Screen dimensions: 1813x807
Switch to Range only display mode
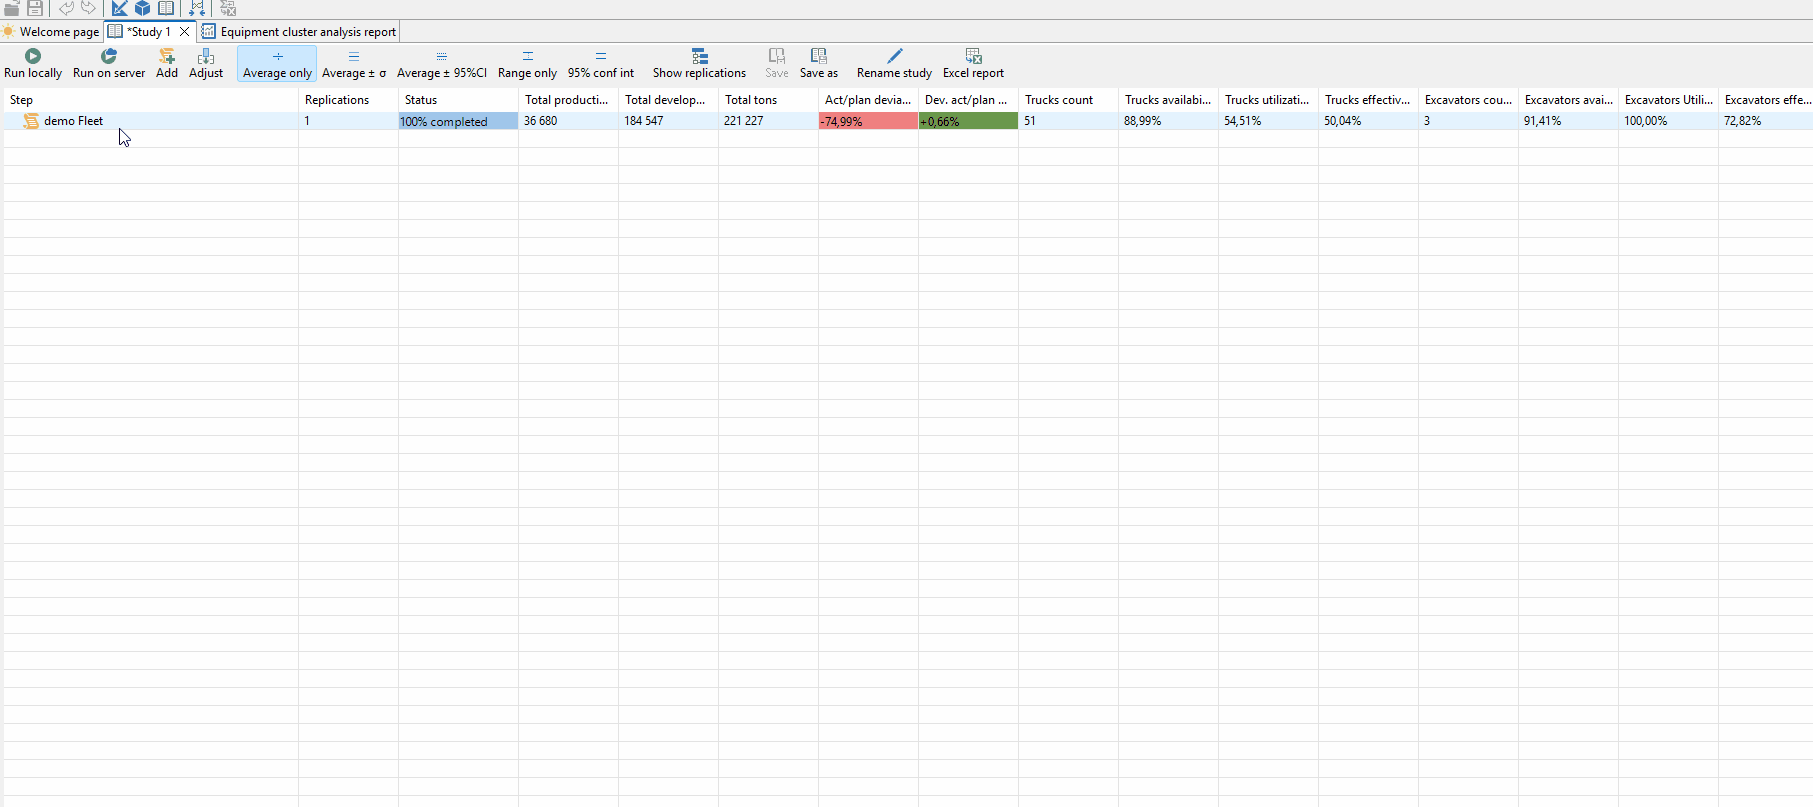527,64
